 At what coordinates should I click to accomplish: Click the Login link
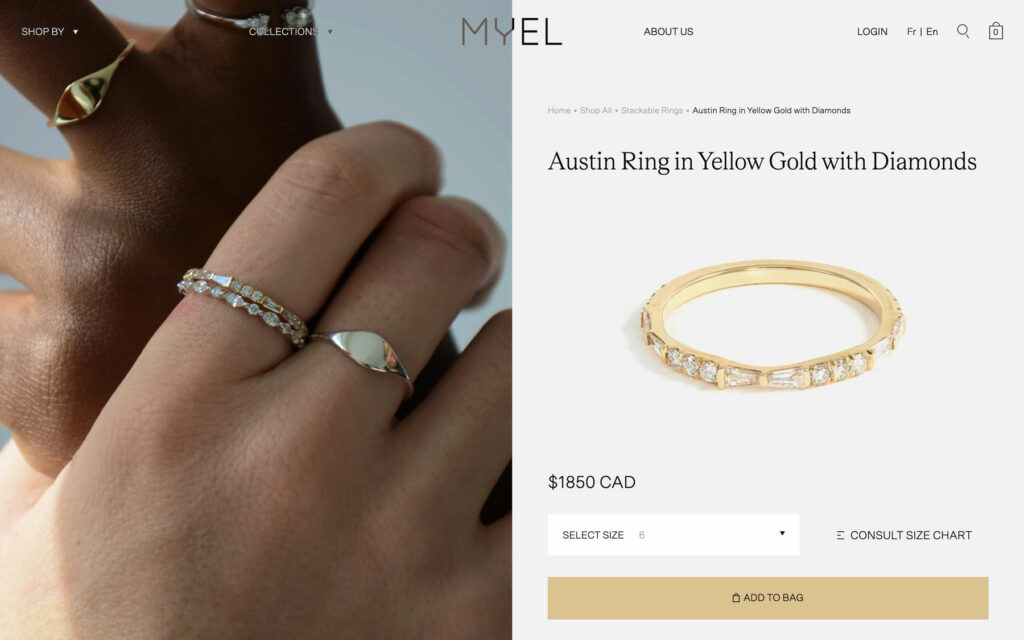872,31
